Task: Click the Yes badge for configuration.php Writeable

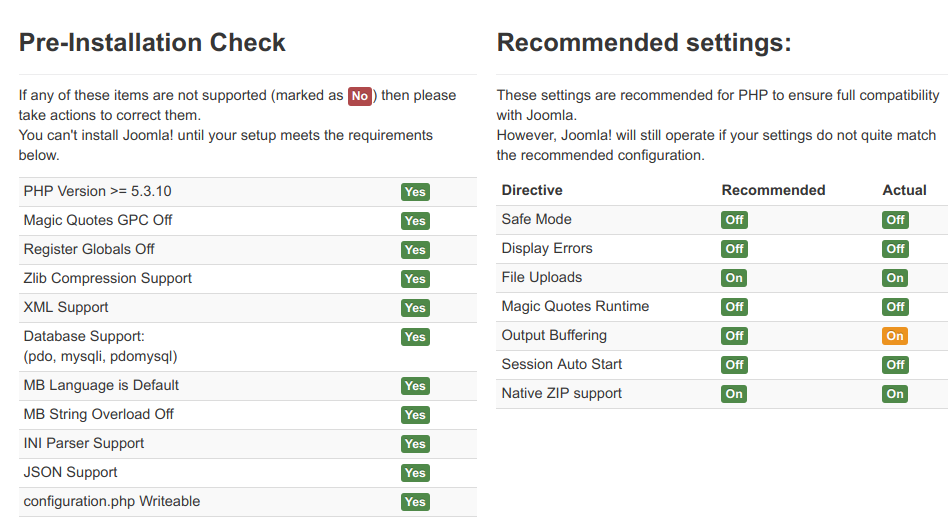Action: (x=415, y=502)
